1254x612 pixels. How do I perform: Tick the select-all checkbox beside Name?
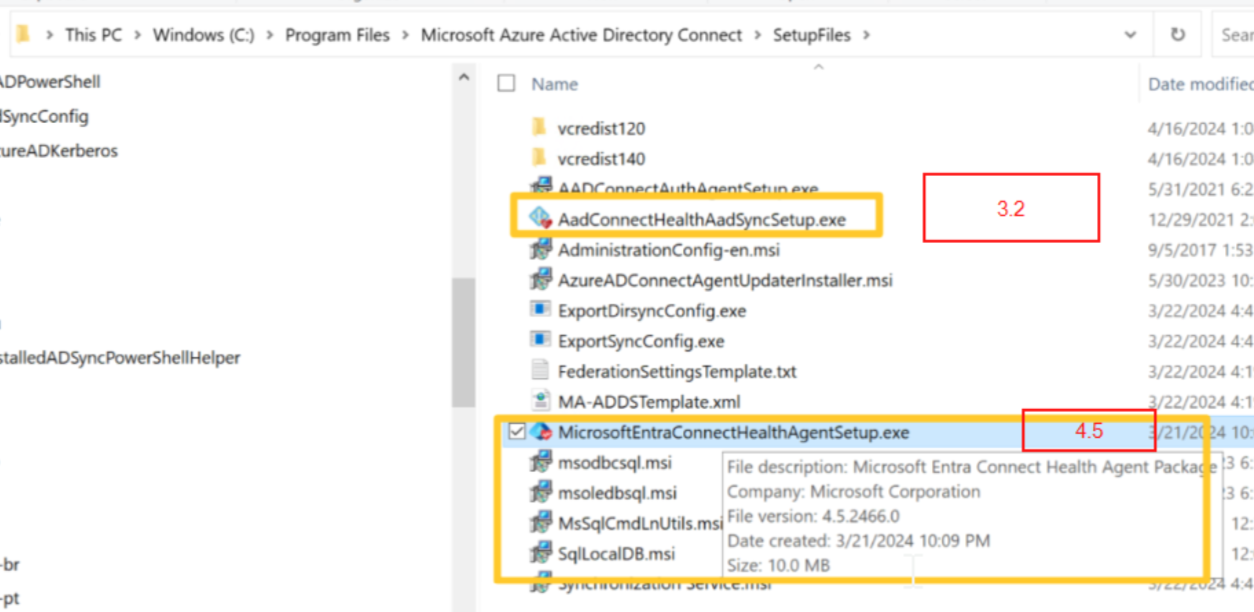(x=507, y=84)
